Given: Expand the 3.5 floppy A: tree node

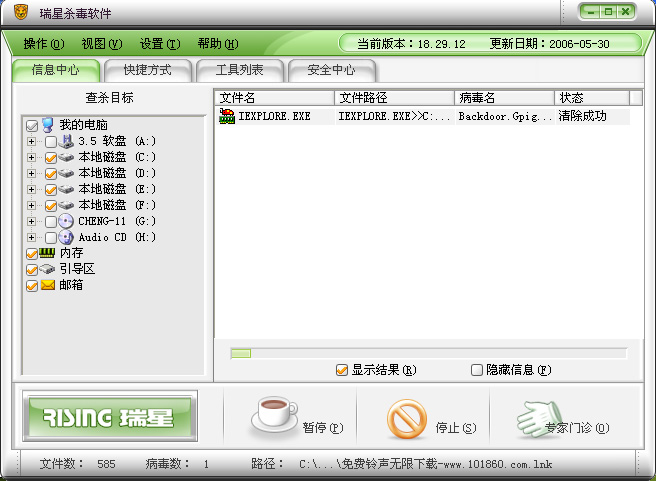Looking at the screenshot, I should click(x=31, y=141).
